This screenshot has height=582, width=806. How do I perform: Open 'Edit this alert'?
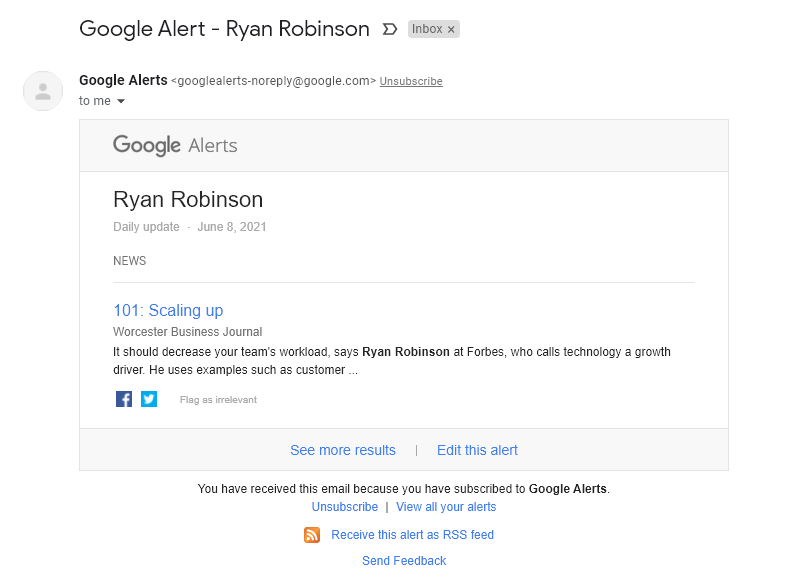point(477,450)
